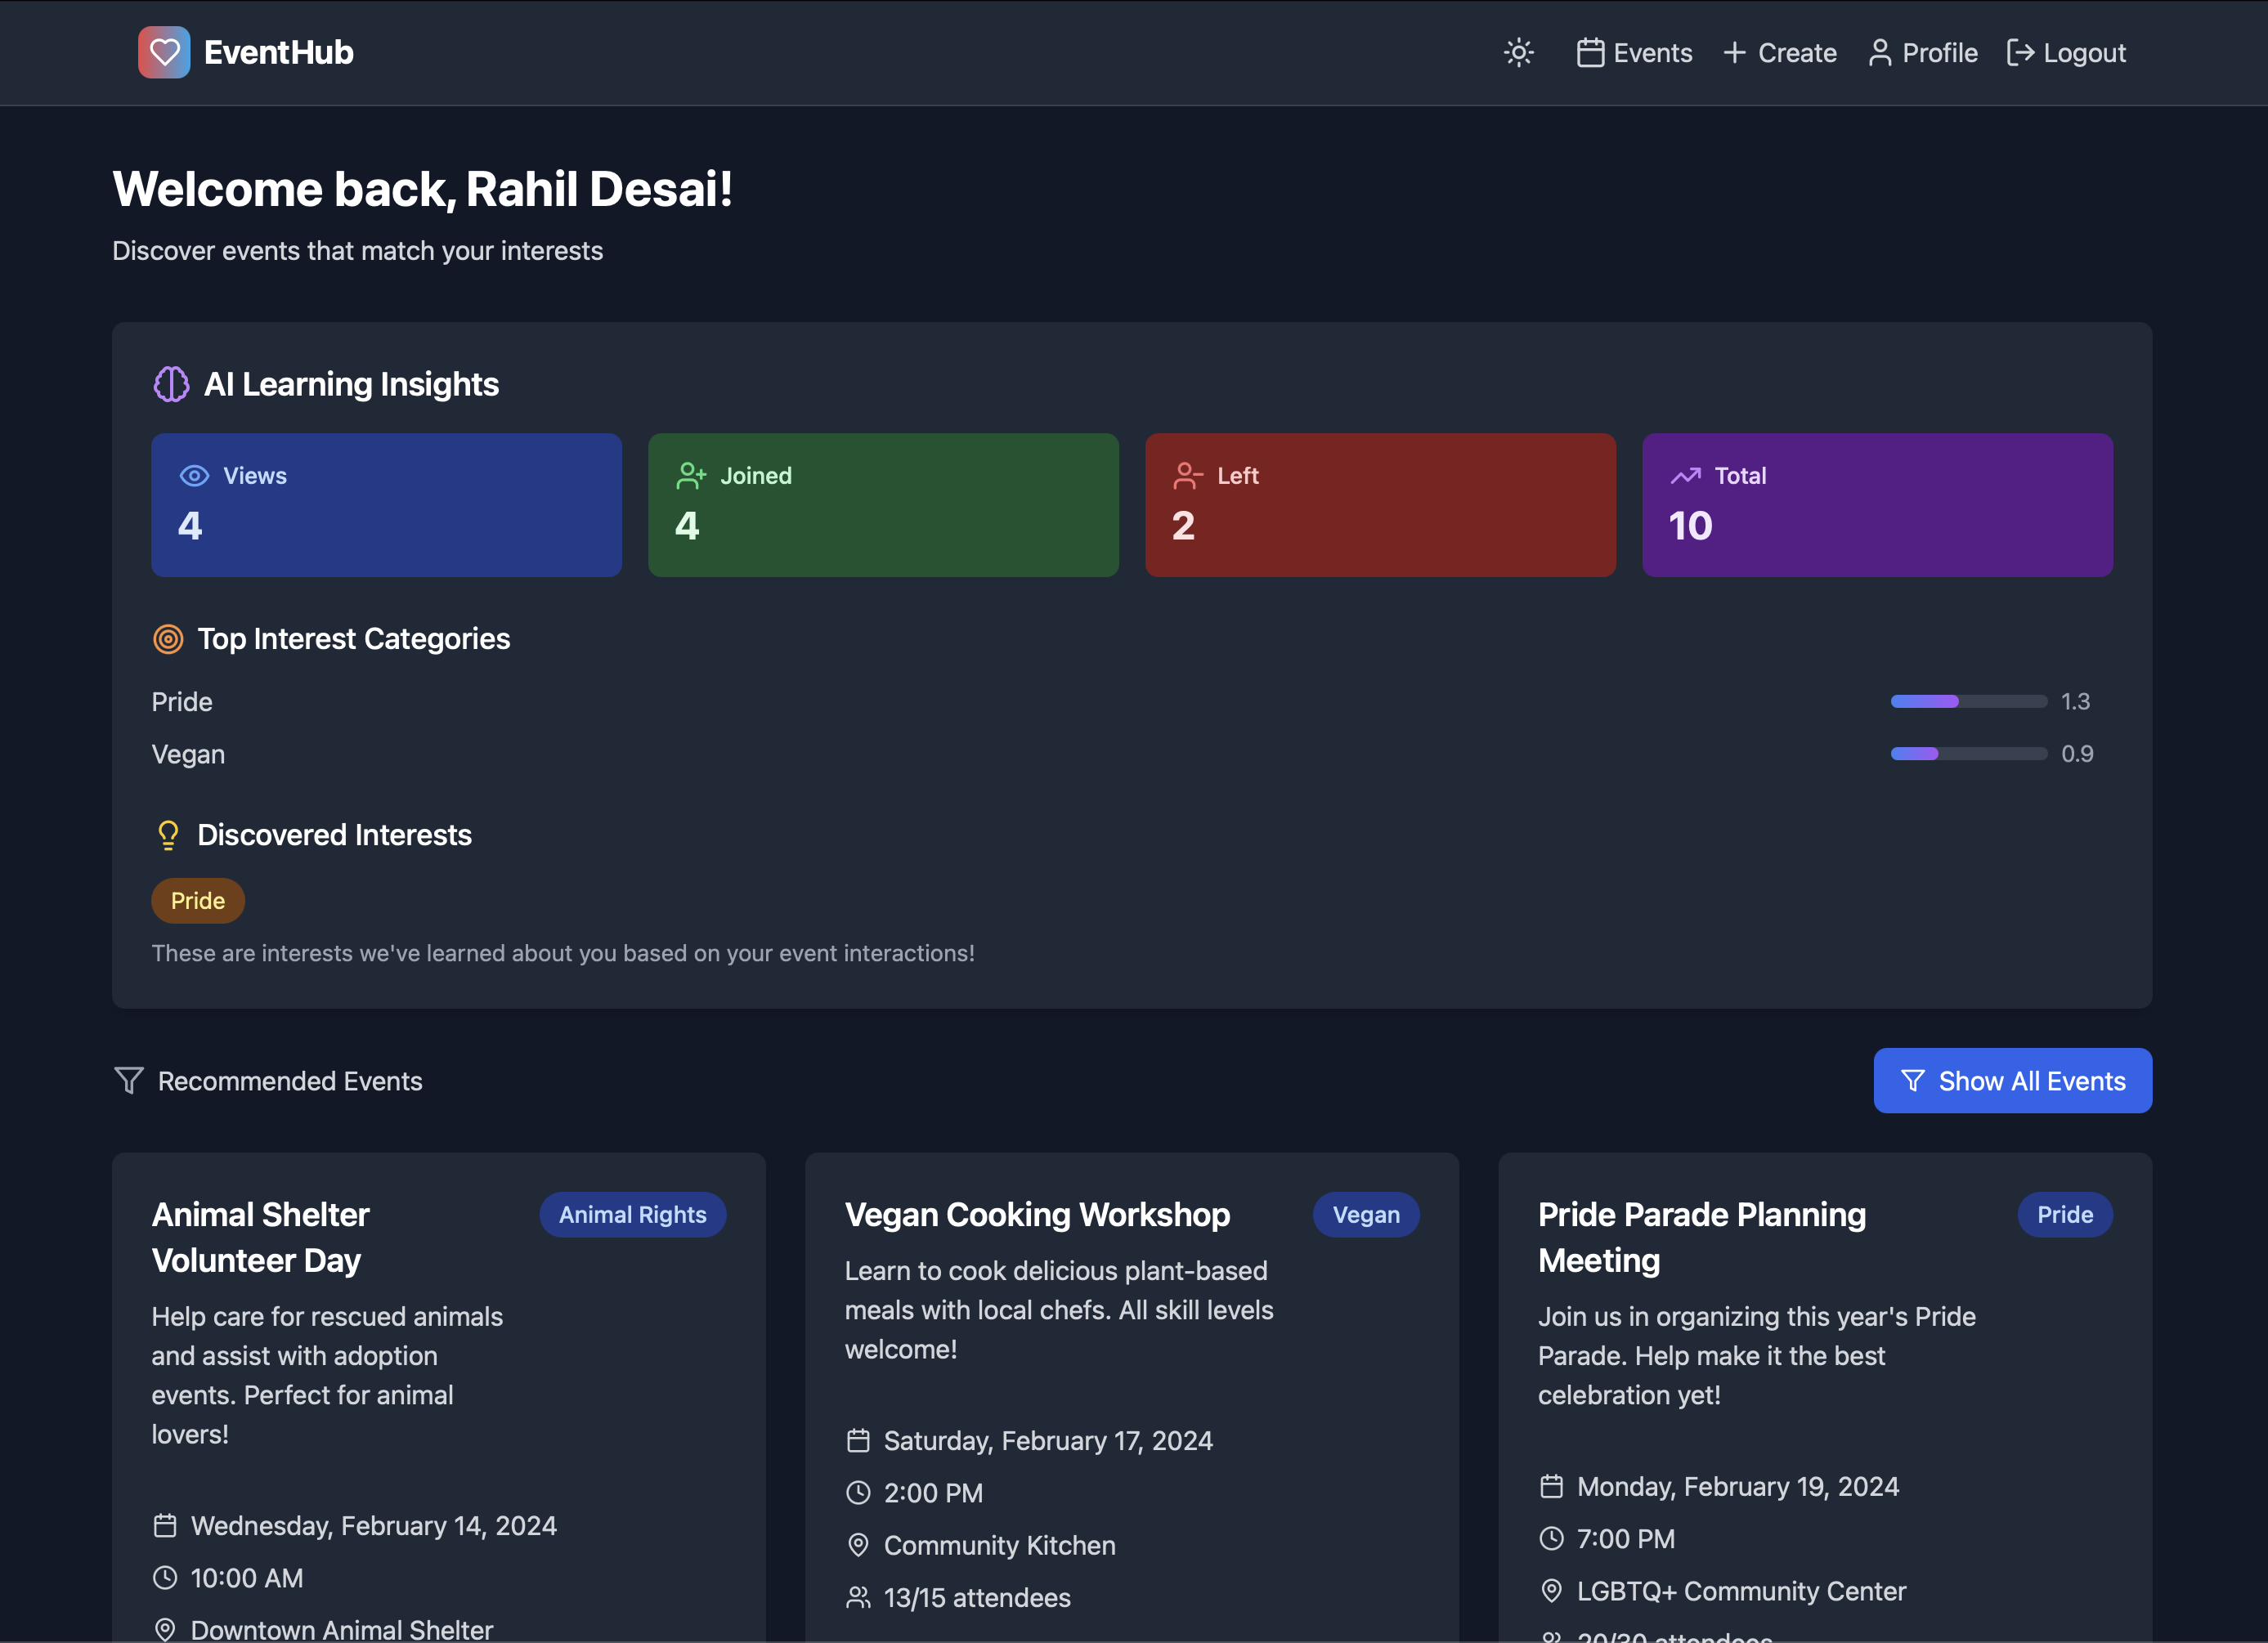Click the eye icon in Views card

click(x=194, y=476)
